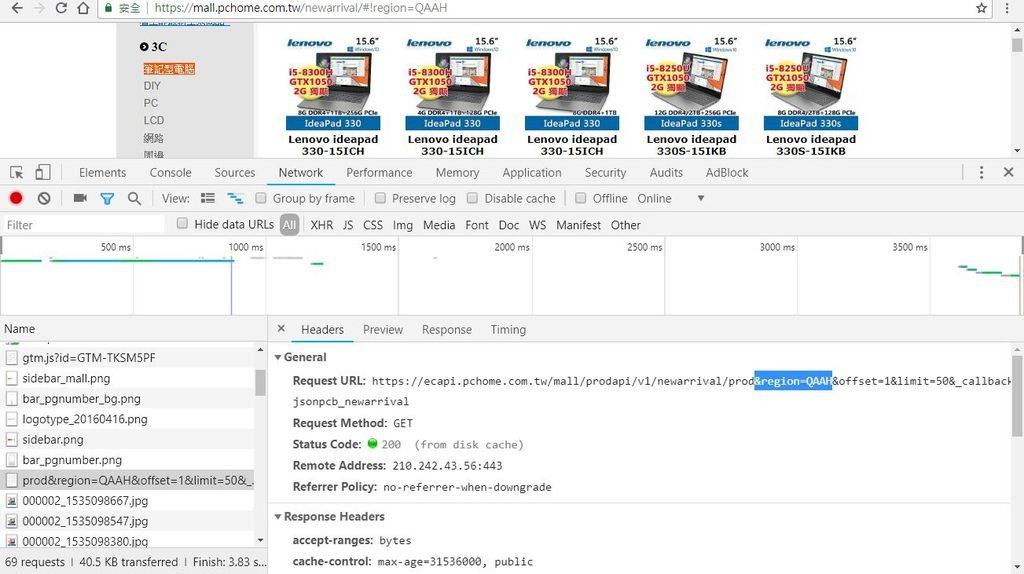Toggle the device toolbar icon
The image size is (1024, 574).
42,172
